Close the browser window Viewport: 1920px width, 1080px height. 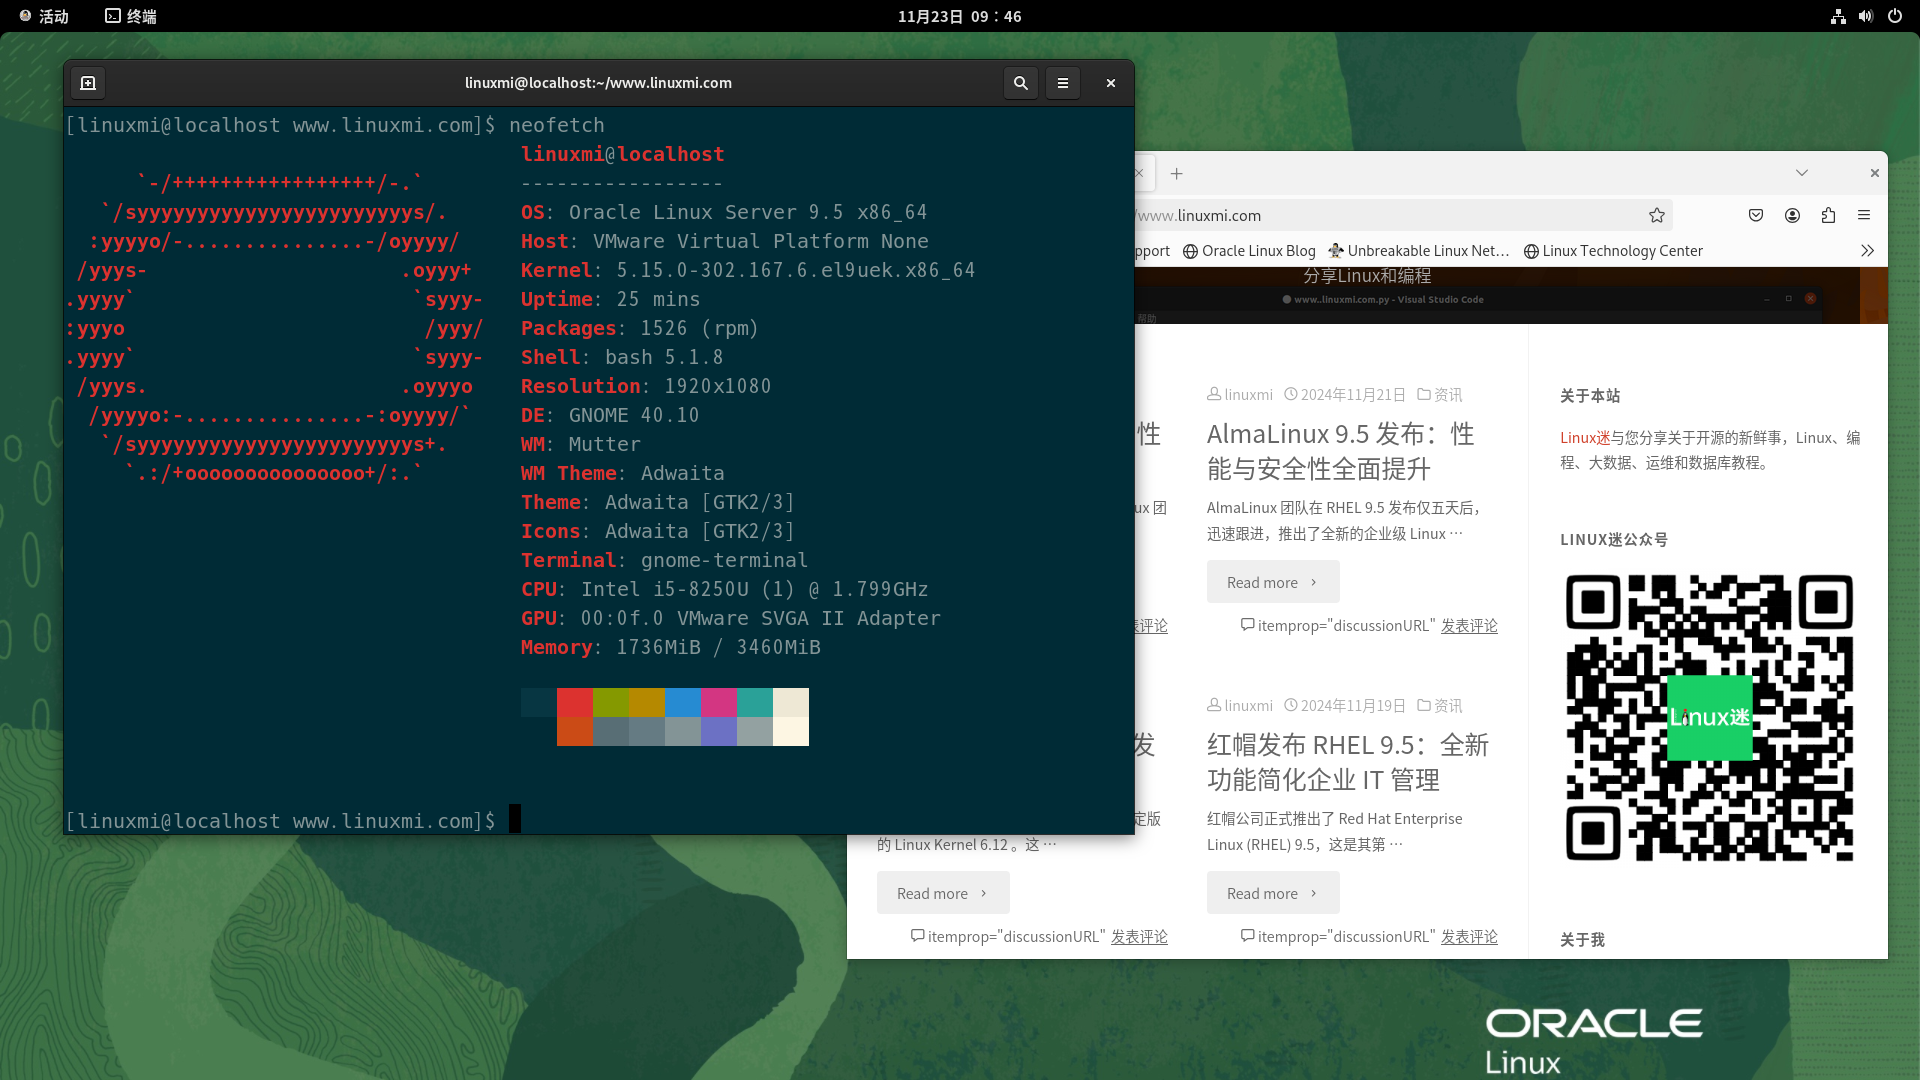point(1874,173)
